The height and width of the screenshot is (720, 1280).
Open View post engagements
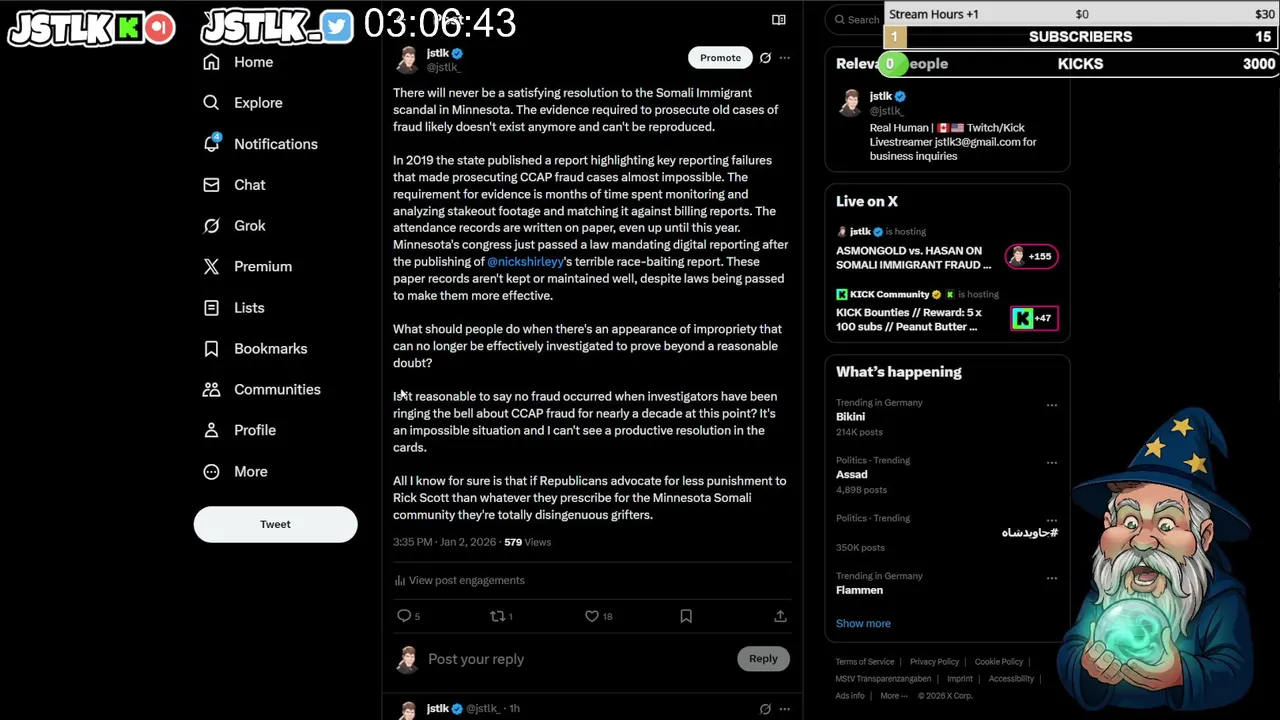(x=459, y=580)
